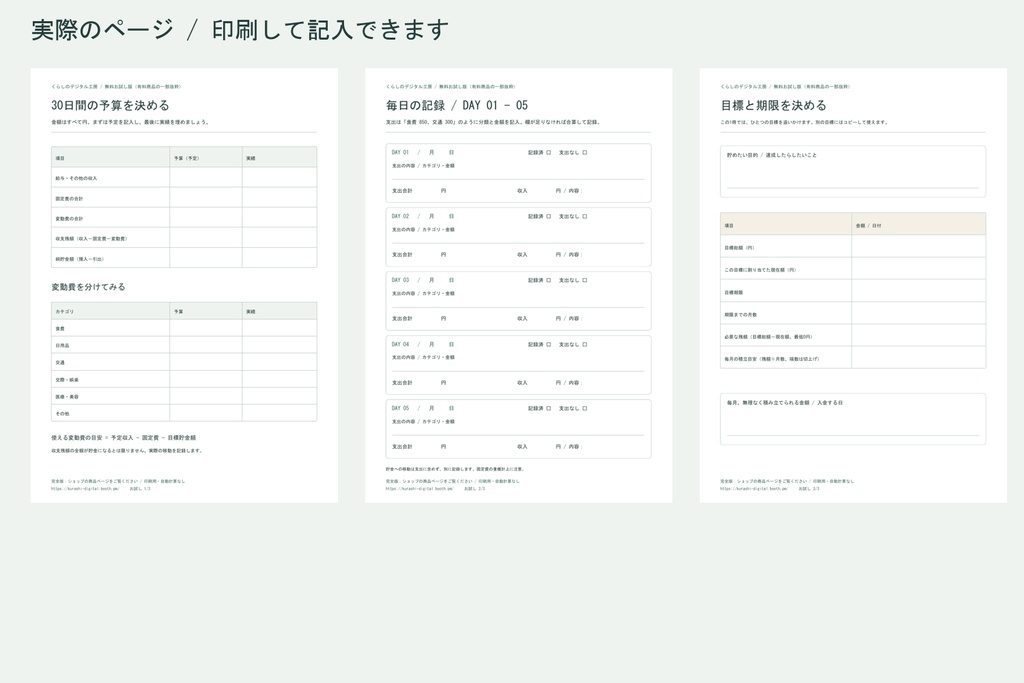Click the 金額はすべて円 instruction line
The image size is (1024, 683).
click(130, 122)
